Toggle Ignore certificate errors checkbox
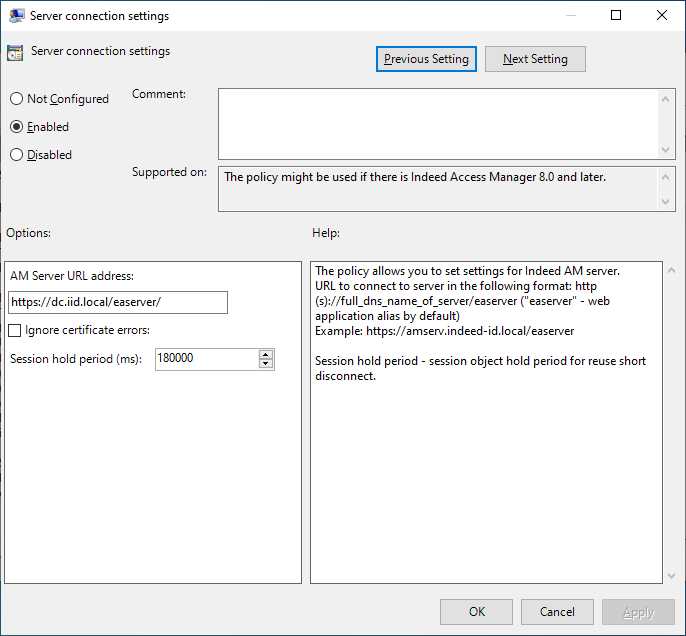 coord(15,331)
